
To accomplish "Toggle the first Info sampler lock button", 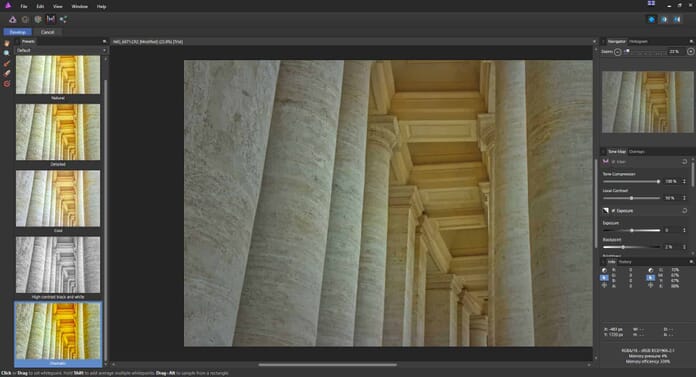I will [x=604, y=278].
